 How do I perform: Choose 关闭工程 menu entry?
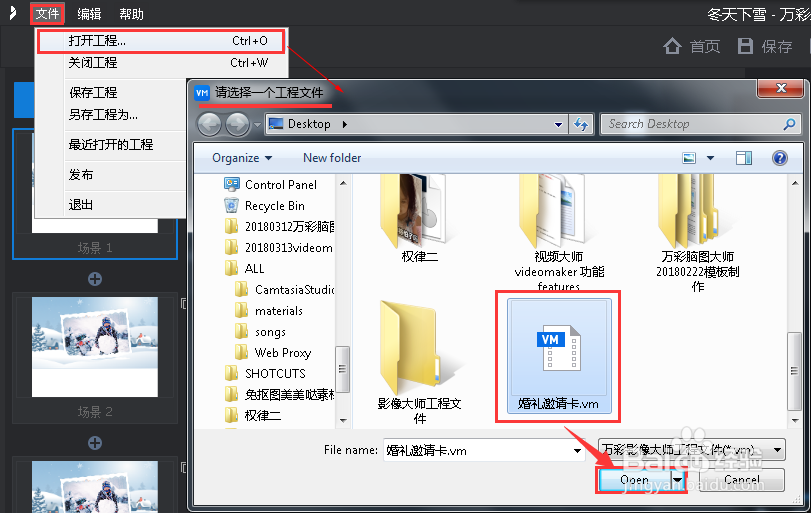tap(161, 63)
